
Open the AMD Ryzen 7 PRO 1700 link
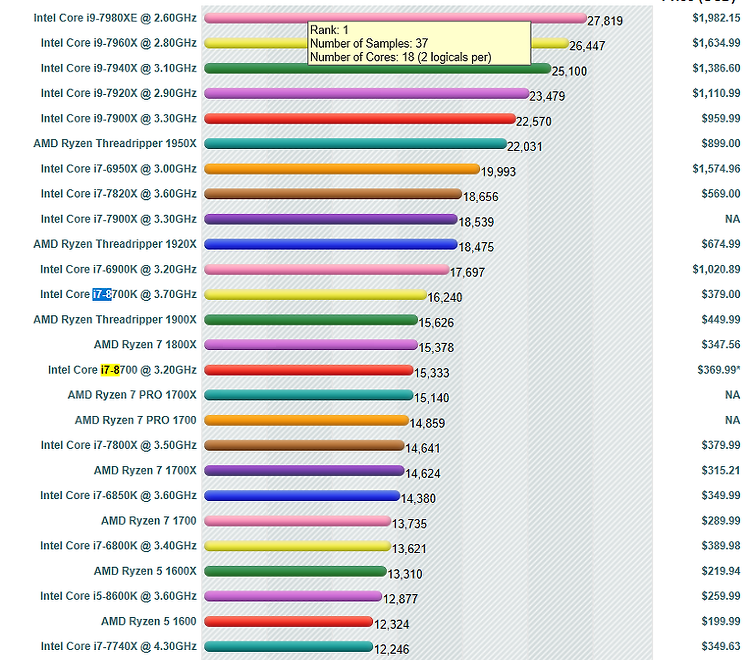coord(135,420)
